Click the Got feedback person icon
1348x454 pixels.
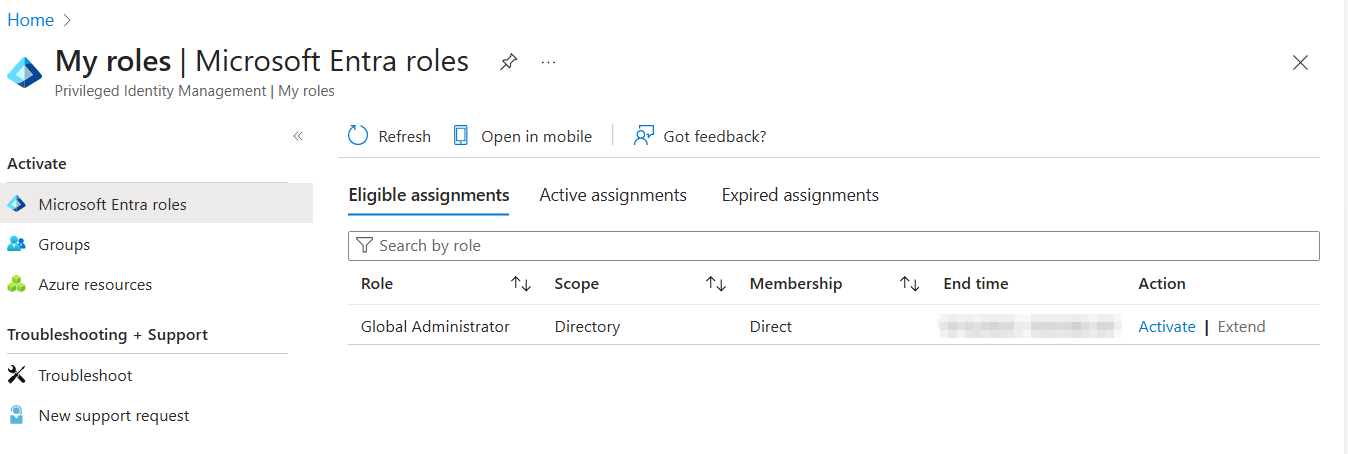pyautogui.click(x=644, y=136)
